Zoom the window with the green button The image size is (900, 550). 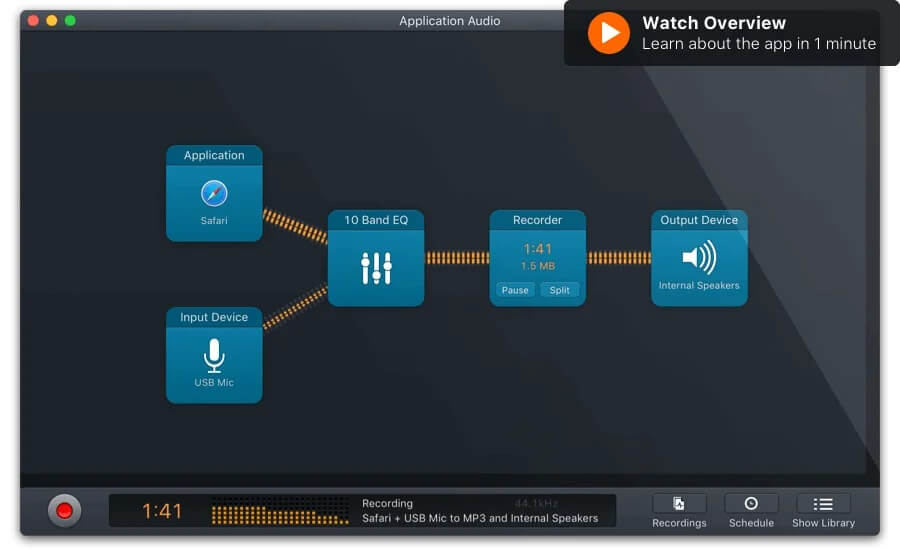[x=70, y=21]
